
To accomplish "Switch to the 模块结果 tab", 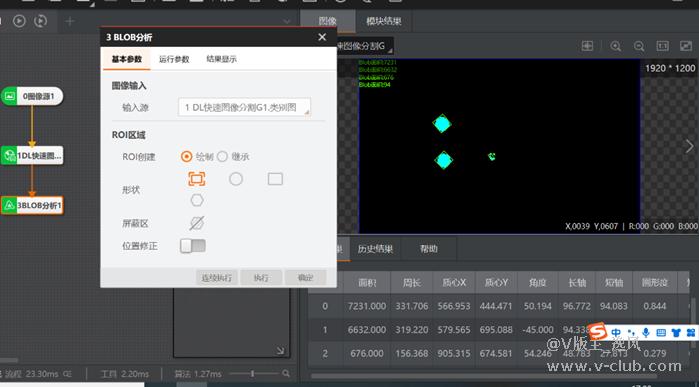I will (x=384, y=21).
